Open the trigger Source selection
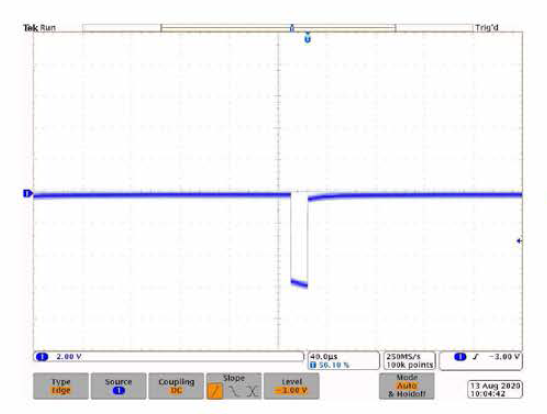Screen dimensions: 547x414 [119, 386]
